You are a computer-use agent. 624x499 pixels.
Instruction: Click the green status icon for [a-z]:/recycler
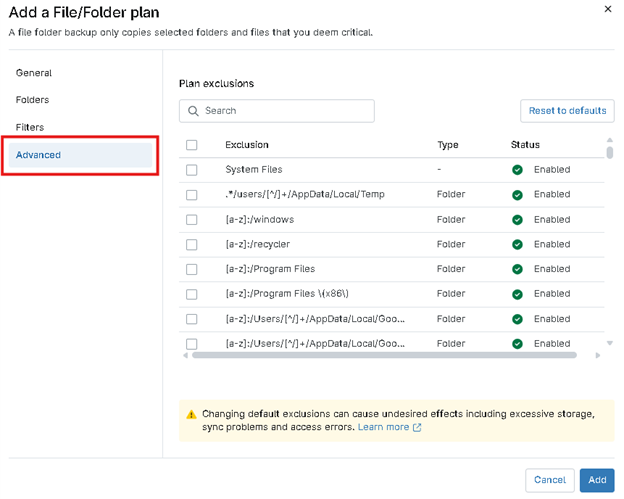(517, 244)
